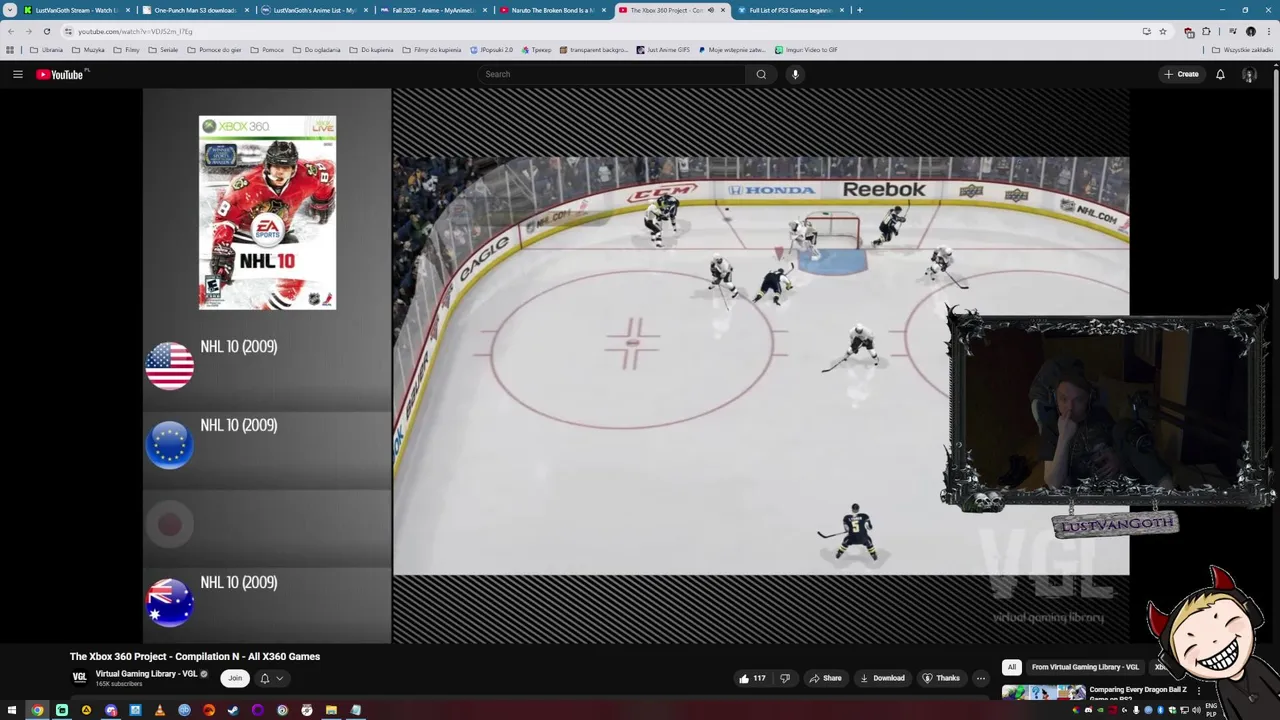
Task: Switch to LustVanGoth's Anime List tab
Action: click(x=313, y=10)
